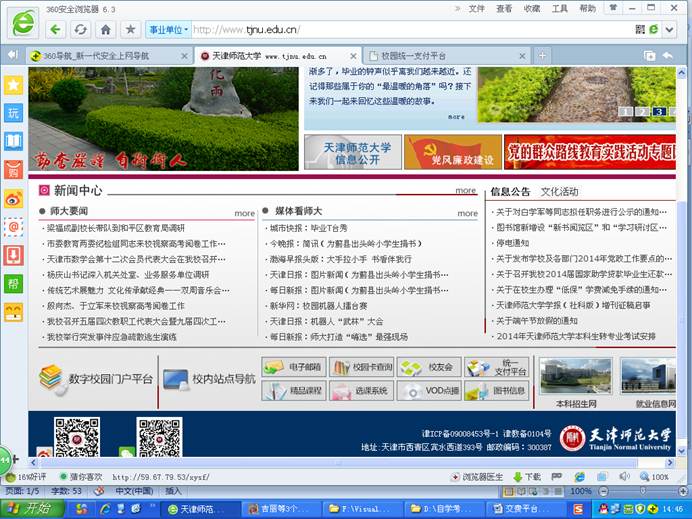
Task: Select slide number 1 in carousel
Action: coord(625,111)
